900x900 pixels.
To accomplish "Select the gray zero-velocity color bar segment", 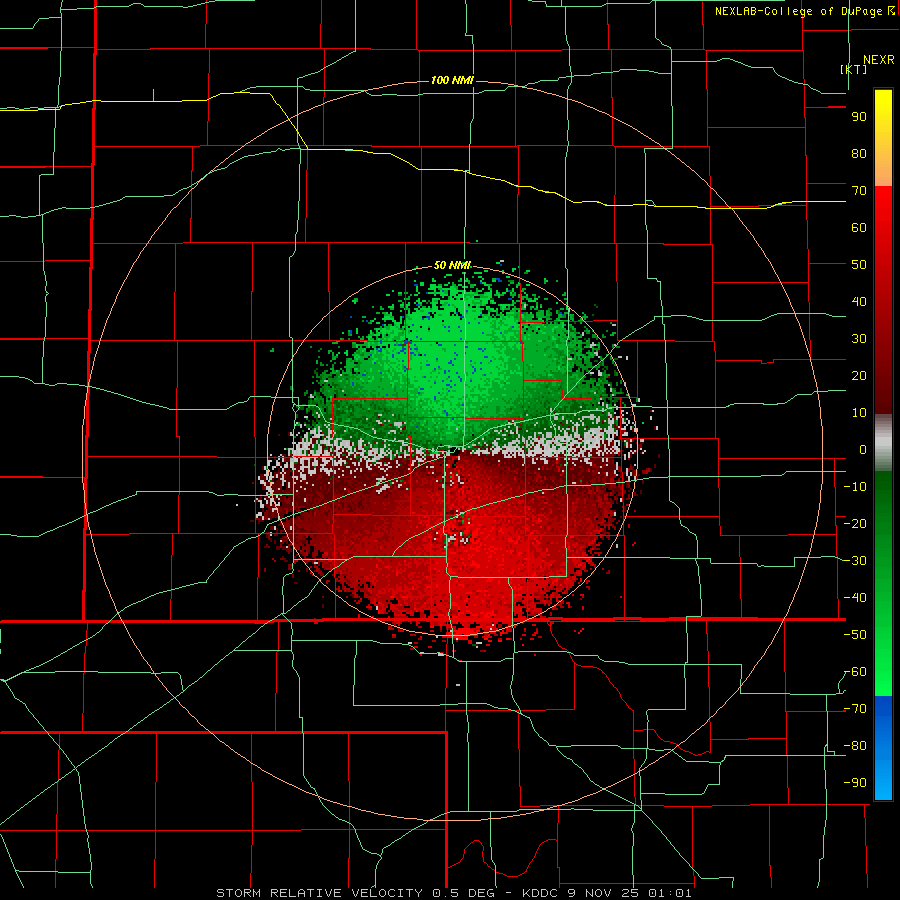I will 883,443.
